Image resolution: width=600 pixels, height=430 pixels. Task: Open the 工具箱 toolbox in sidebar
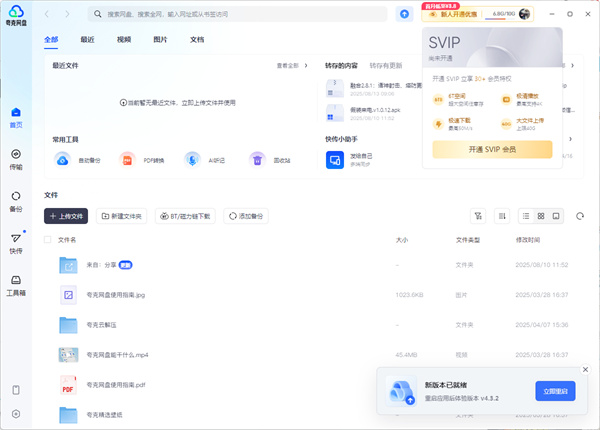tap(16, 286)
